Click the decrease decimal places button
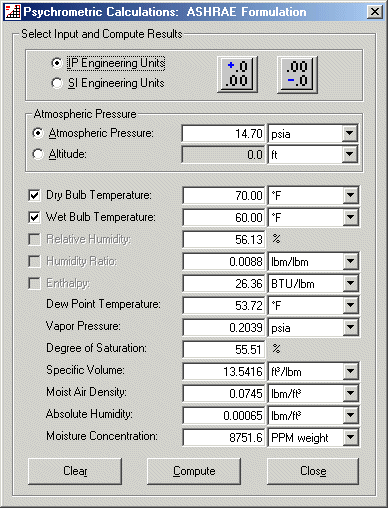This screenshot has width=388, height=508. click(x=297, y=74)
